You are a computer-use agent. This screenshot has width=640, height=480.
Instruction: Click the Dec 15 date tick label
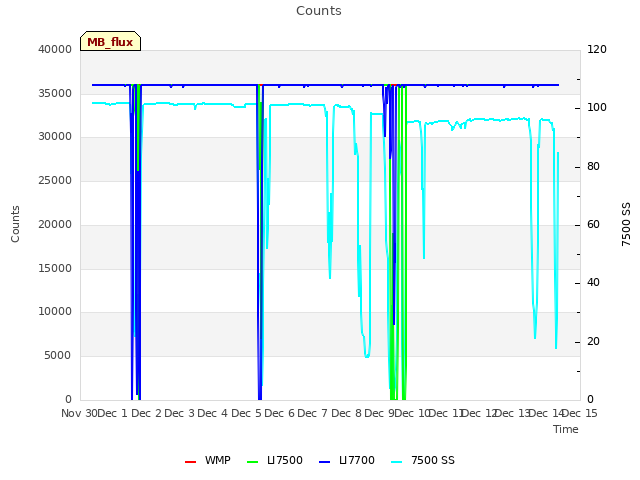pos(580,413)
